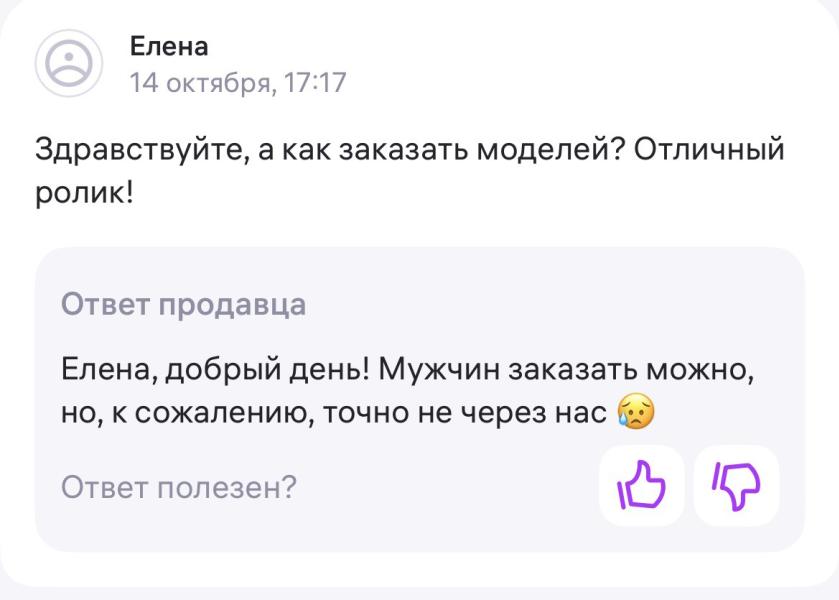Click the 'Ответ полезен?' label

[x=179, y=487]
